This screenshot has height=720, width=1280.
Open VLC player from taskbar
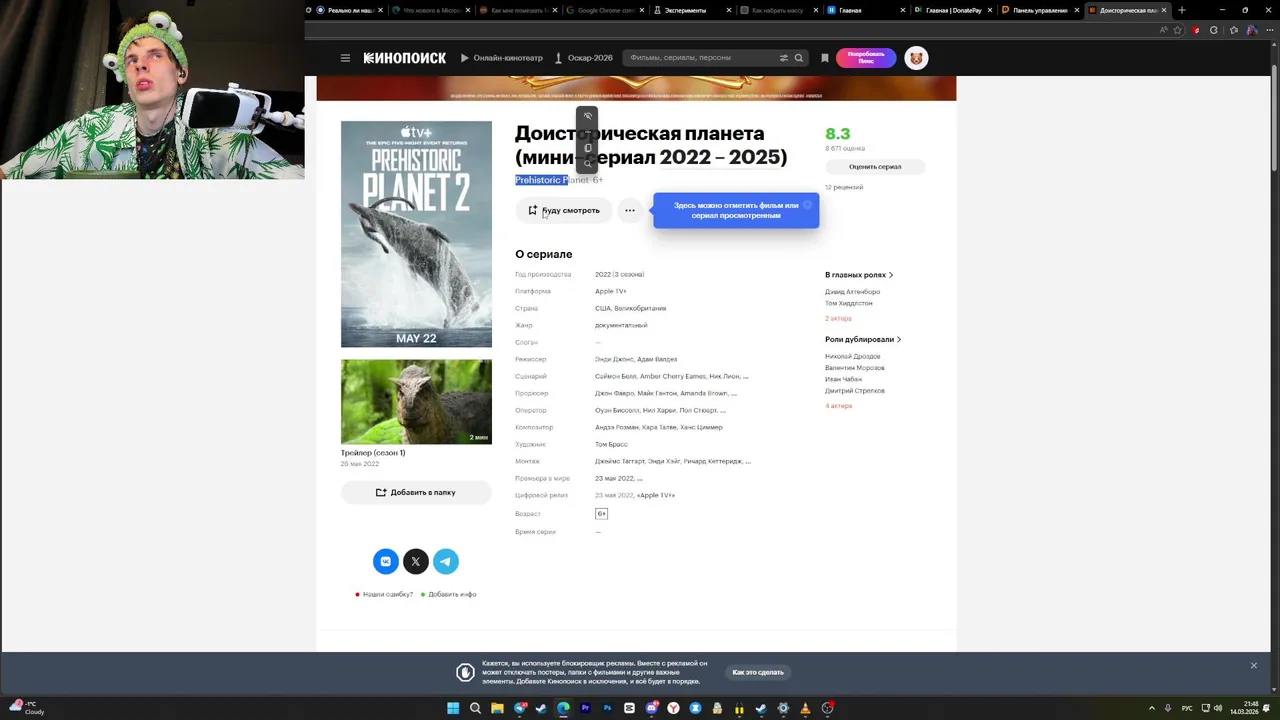[x=805, y=708]
